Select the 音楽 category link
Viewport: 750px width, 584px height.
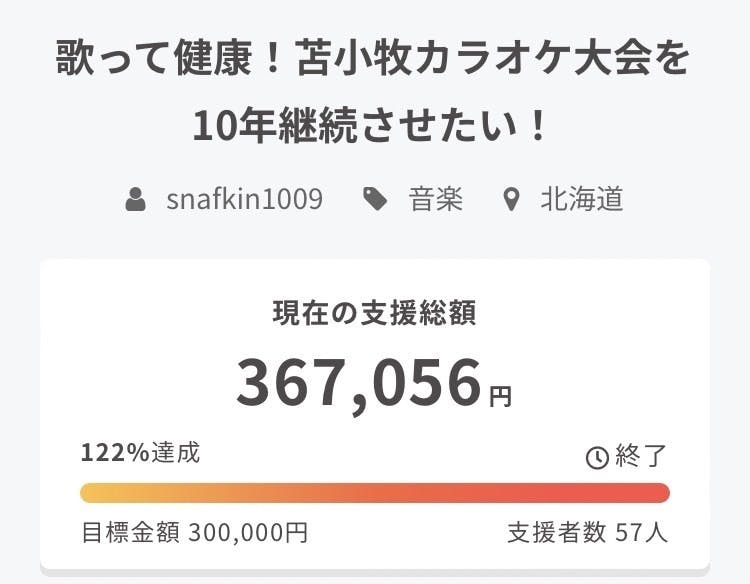point(436,199)
